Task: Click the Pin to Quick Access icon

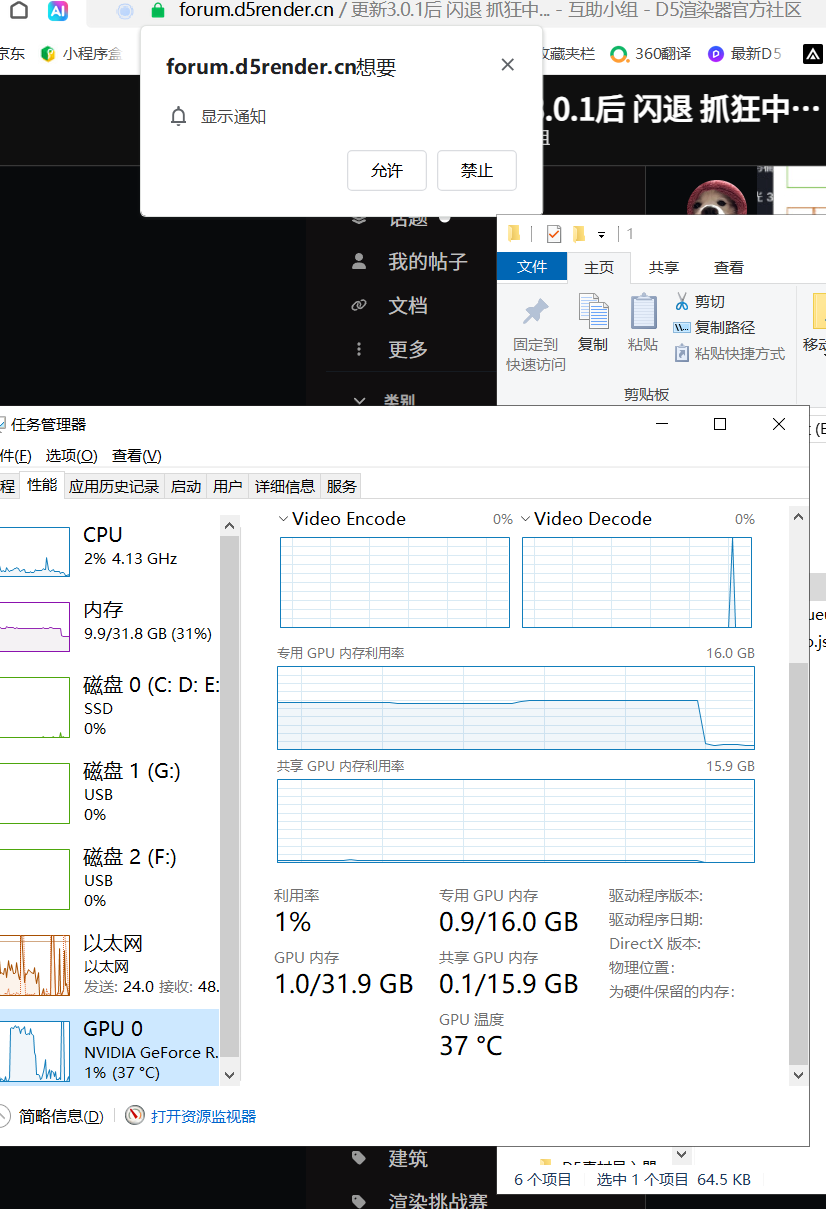Action: (x=536, y=313)
